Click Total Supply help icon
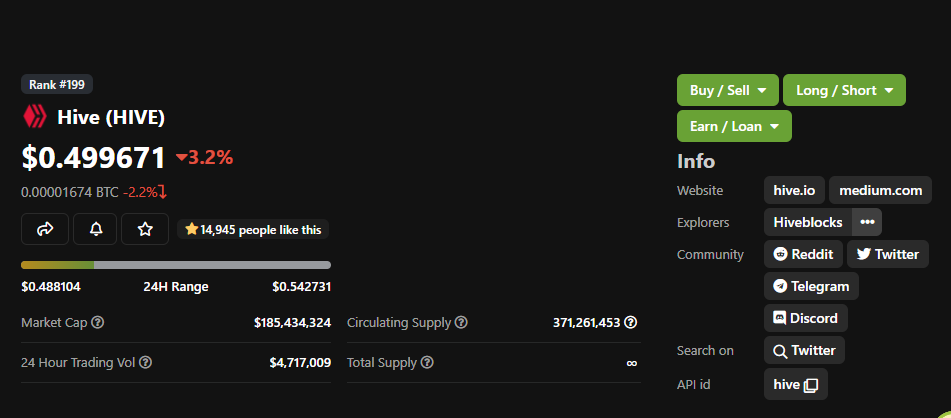Viewport: 951px width, 418px height. pyautogui.click(x=427, y=362)
